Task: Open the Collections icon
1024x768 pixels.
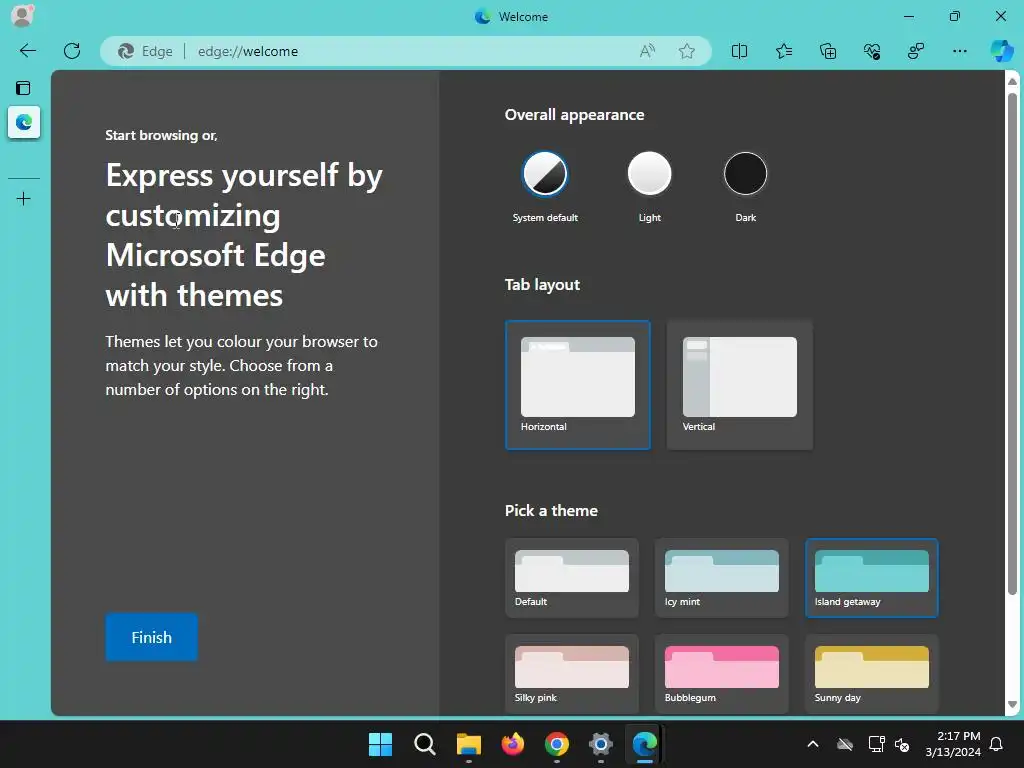Action: (x=827, y=51)
